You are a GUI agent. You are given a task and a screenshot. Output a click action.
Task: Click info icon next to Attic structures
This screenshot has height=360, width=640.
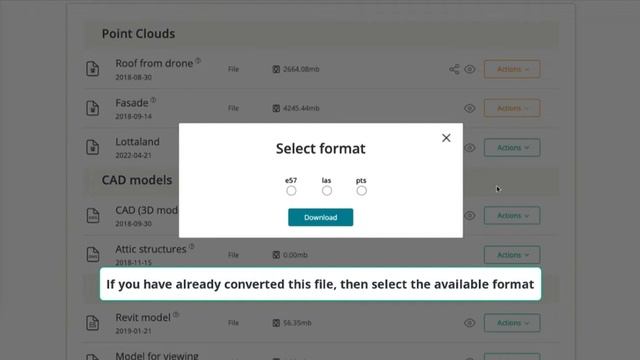(x=191, y=246)
